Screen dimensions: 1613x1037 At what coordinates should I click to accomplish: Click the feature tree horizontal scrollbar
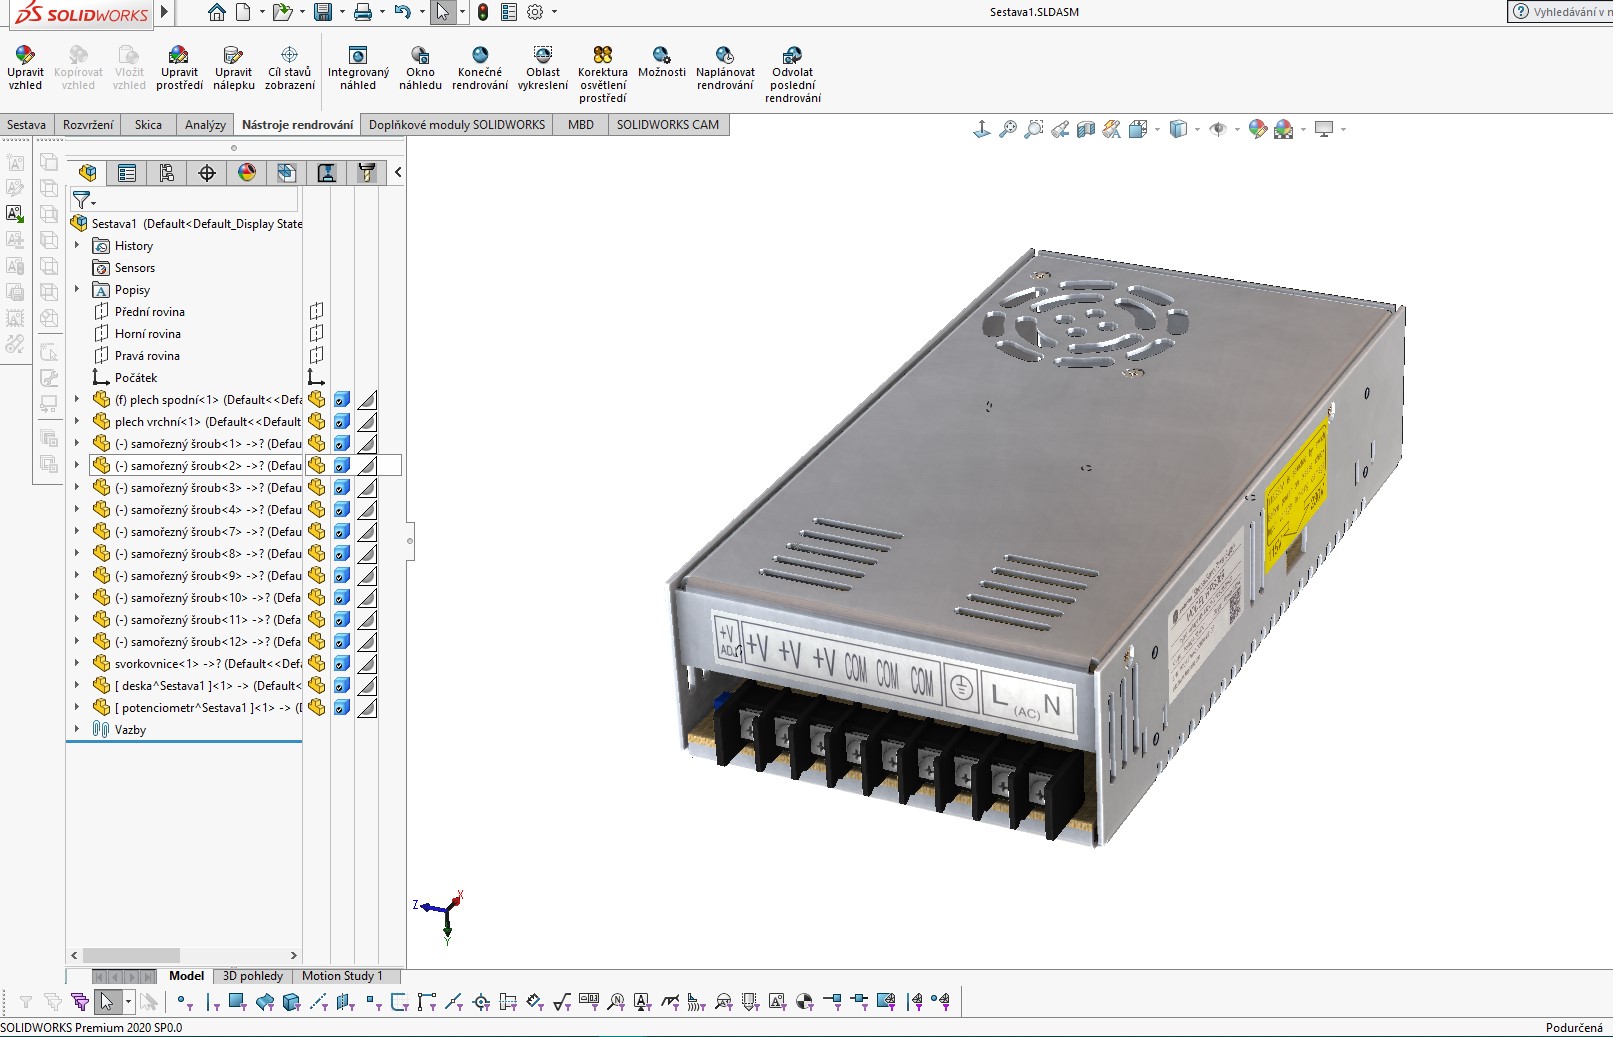[130, 955]
